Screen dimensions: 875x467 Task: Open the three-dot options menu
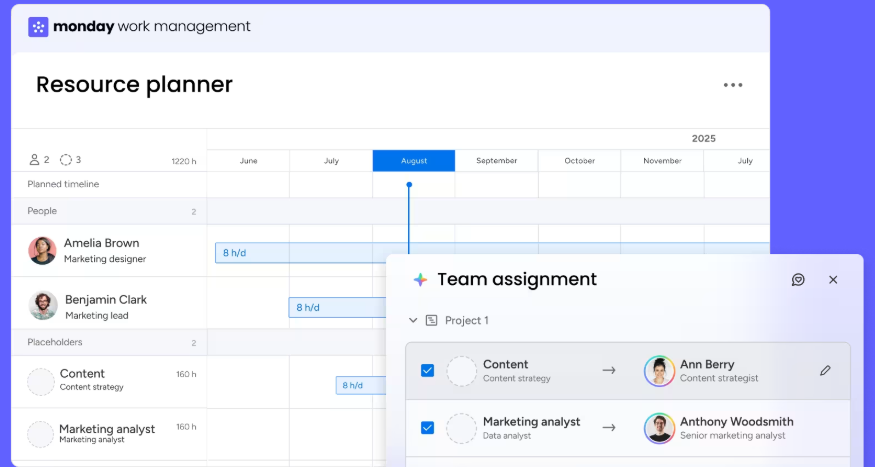[733, 86]
